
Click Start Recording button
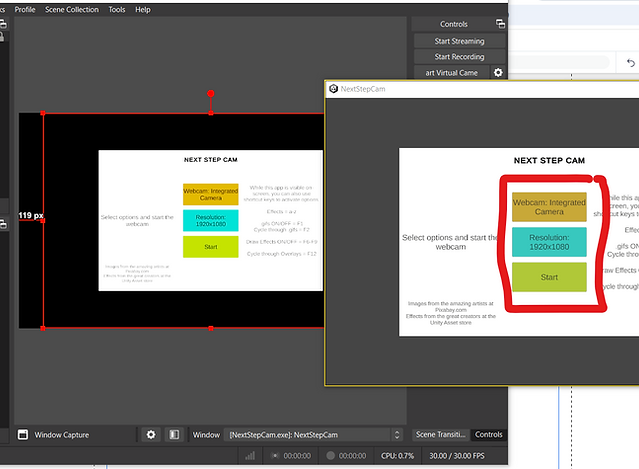(459, 57)
